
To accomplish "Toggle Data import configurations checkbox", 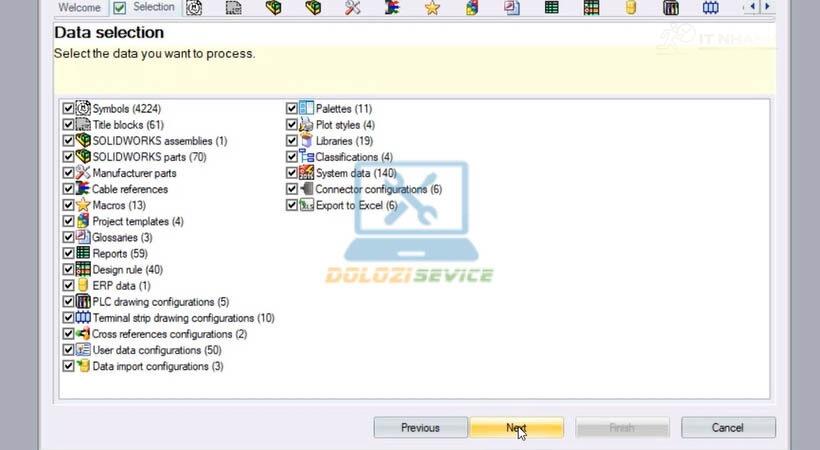I will click(x=68, y=366).
